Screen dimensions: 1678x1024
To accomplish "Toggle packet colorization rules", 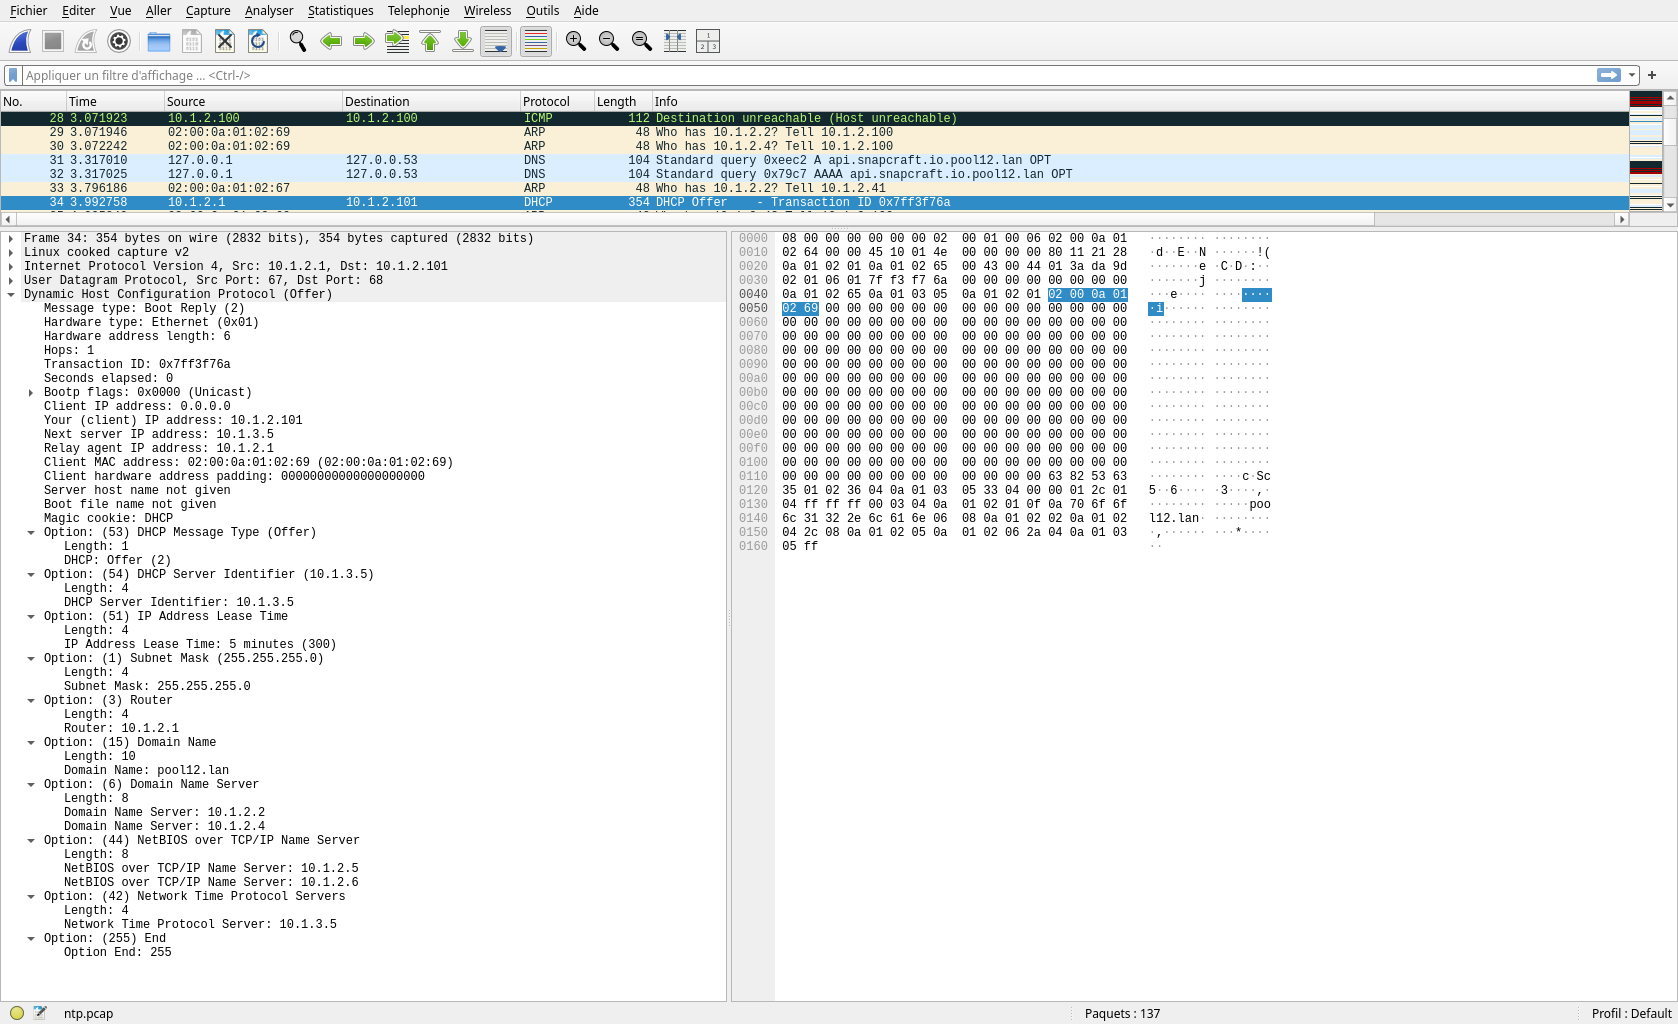I will [536, 41].
